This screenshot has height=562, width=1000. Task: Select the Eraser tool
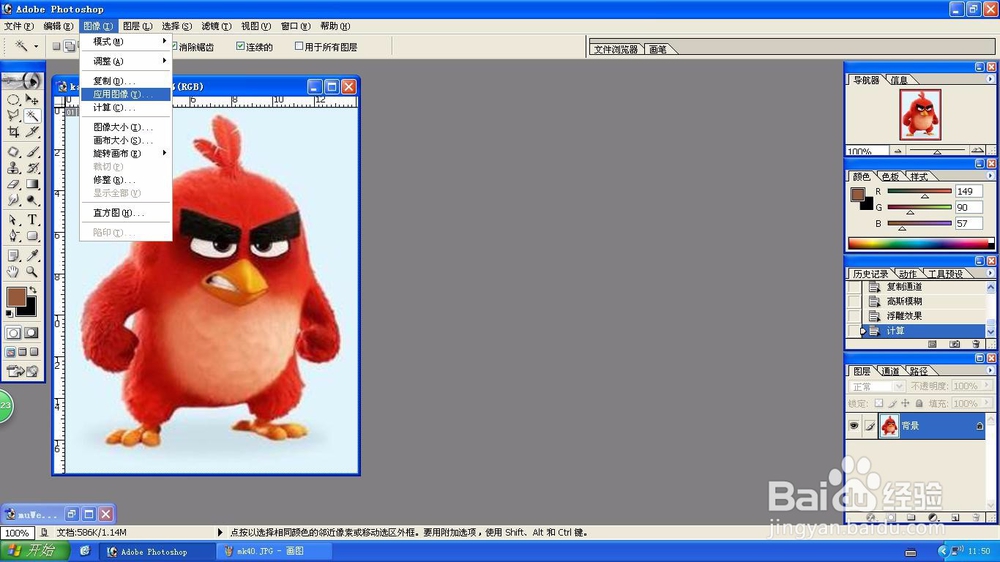pos(13,184)
